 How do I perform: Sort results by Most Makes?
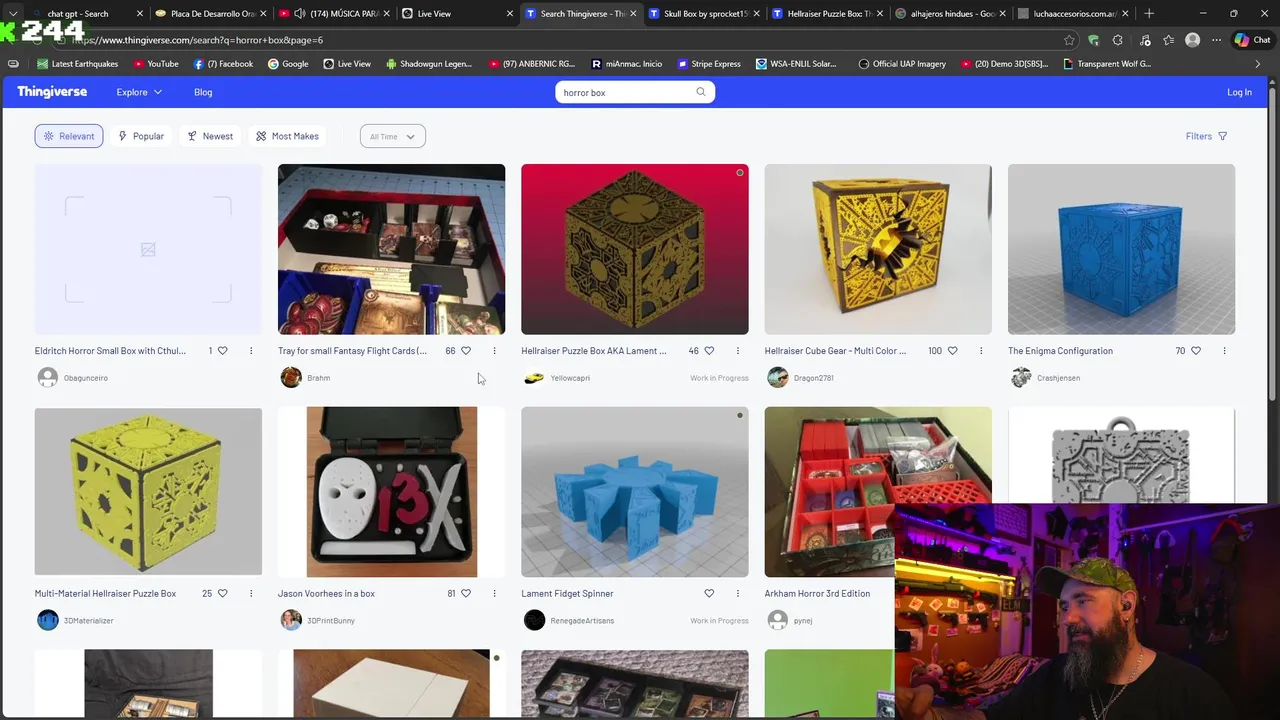click(287, 136)
